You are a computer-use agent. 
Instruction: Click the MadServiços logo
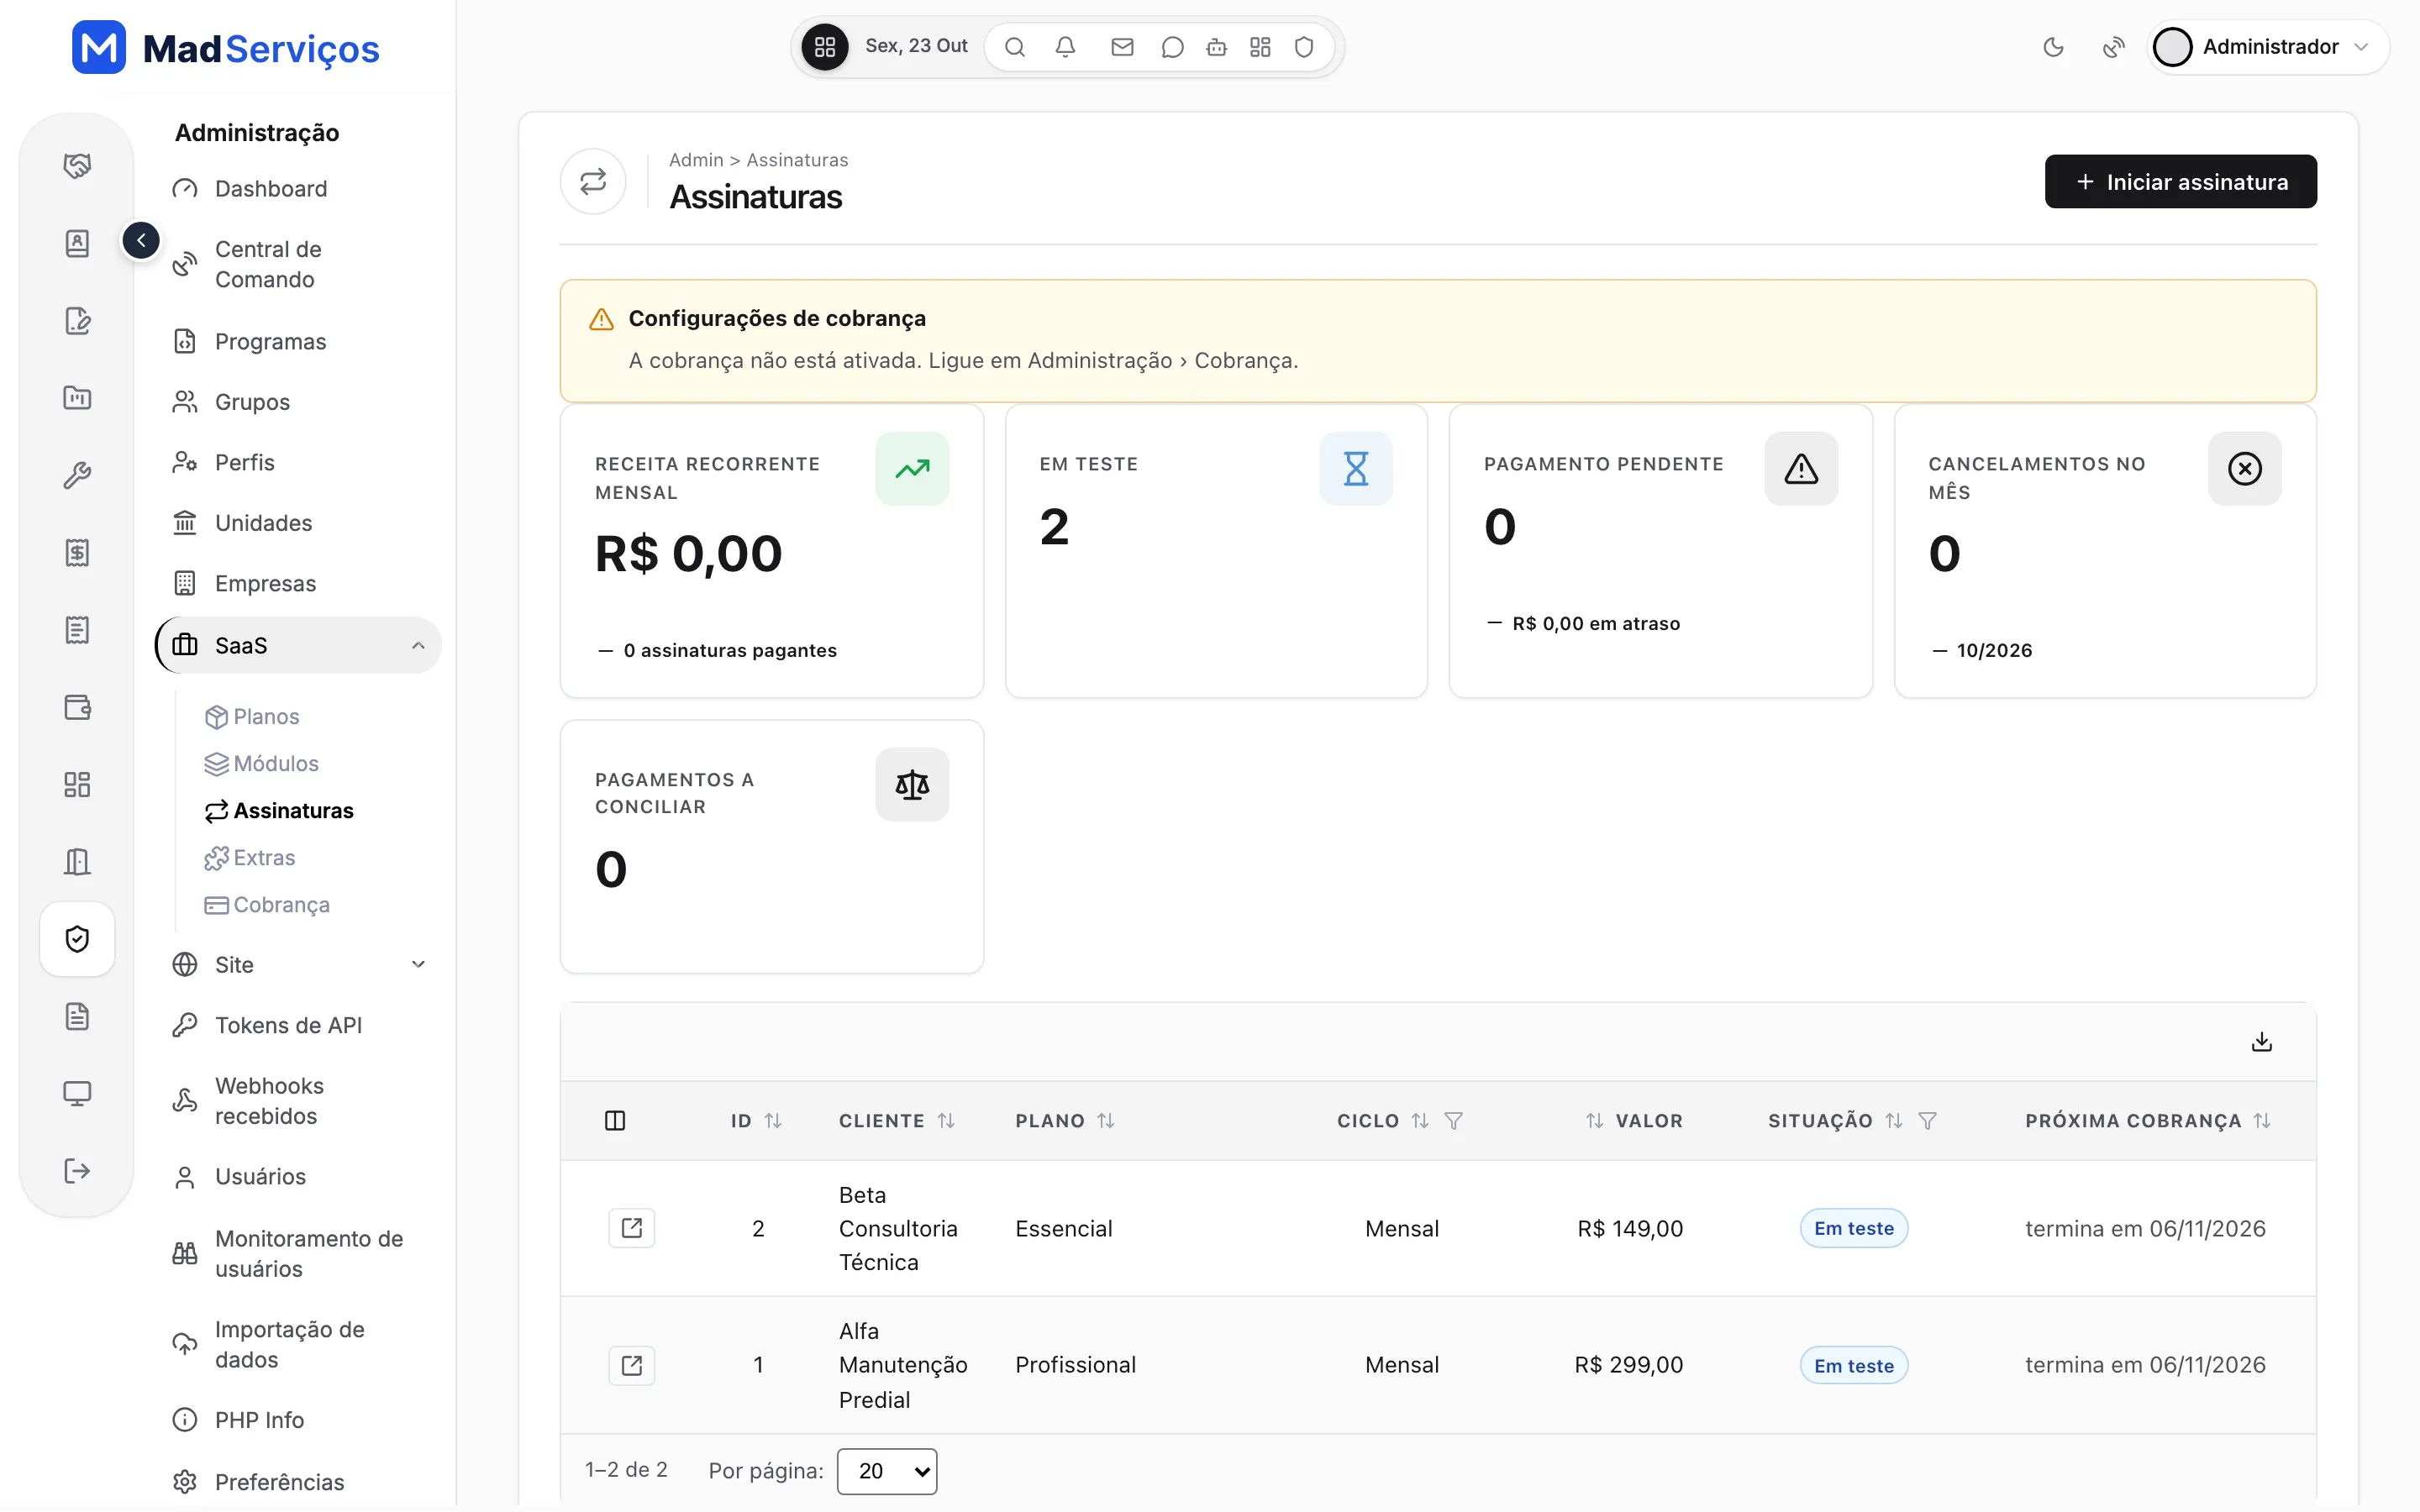click(226, 47)
